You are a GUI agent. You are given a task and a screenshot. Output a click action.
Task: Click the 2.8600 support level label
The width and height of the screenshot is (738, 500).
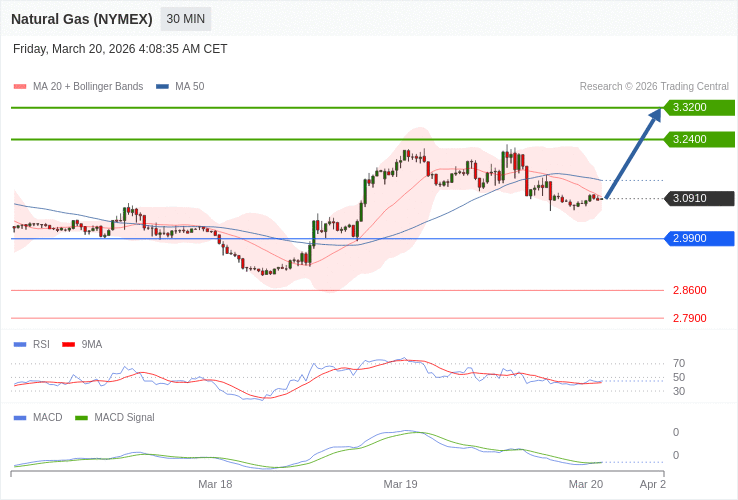point(689,290)
